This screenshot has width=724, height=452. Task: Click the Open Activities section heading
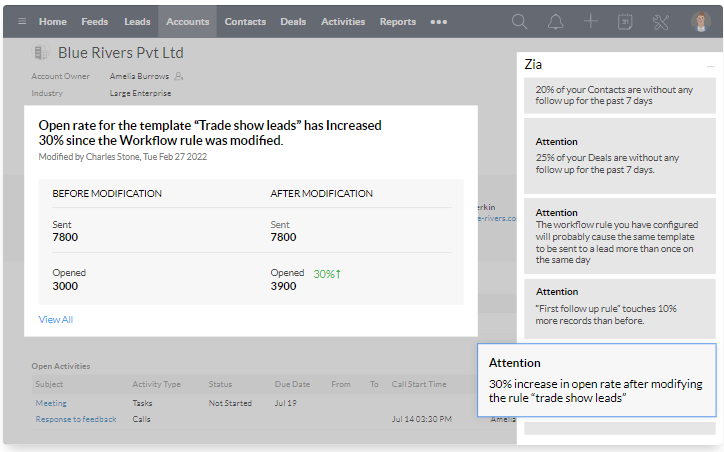tap(60, 366)
